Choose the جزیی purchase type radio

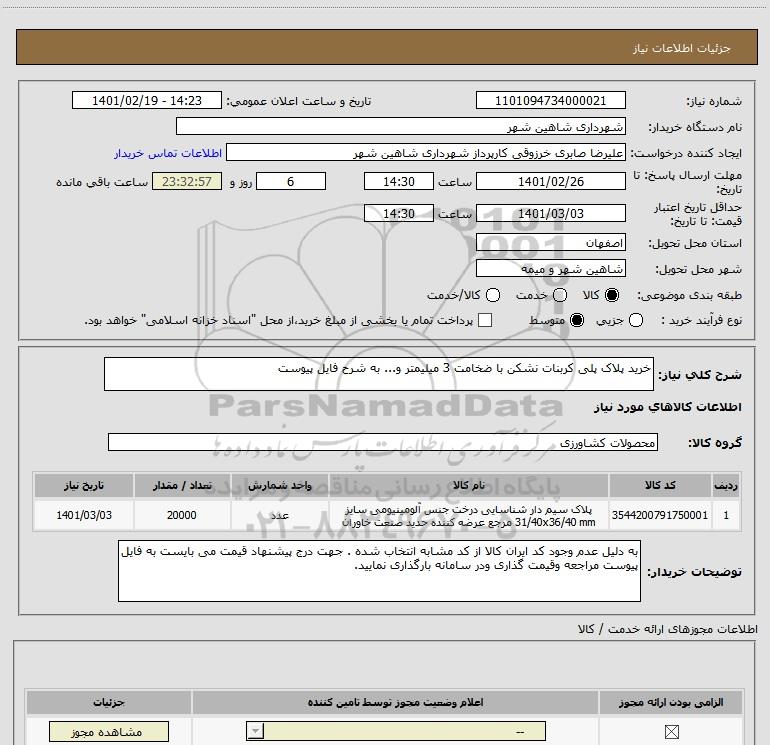(x=636, y=320)
